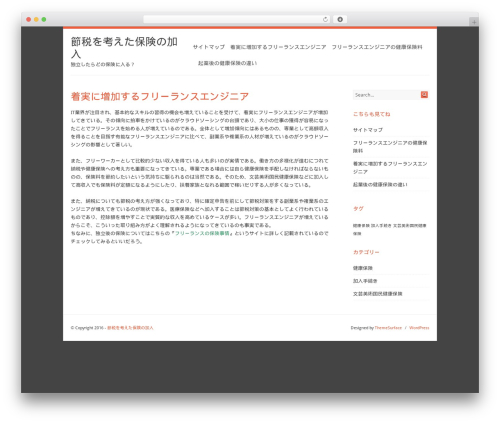
Task: Click footer link 節税を考えた保険の加入
Action: click(x=130, y=328)
